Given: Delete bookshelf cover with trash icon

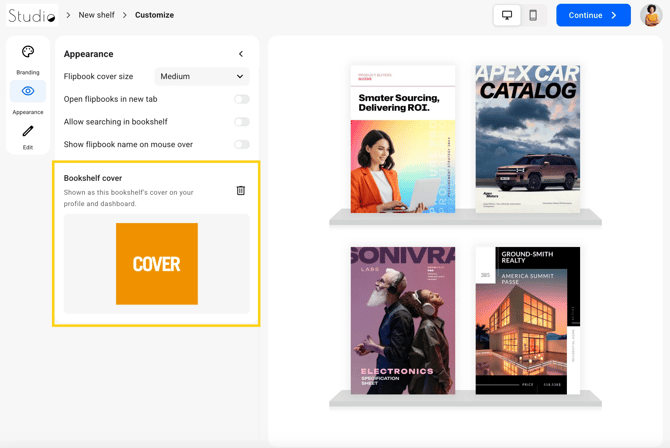Looking at the screenshot, I should 241,190.
